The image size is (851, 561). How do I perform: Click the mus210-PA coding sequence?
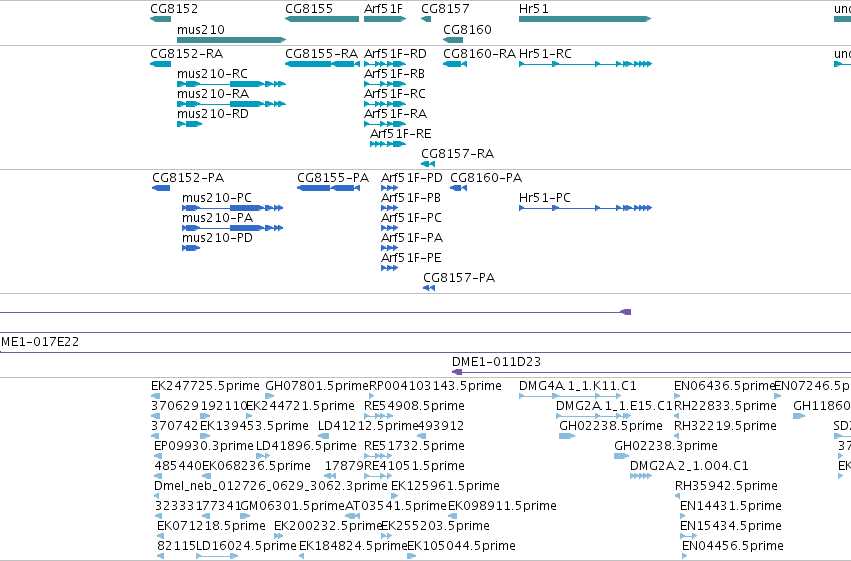tap(232, 228)
